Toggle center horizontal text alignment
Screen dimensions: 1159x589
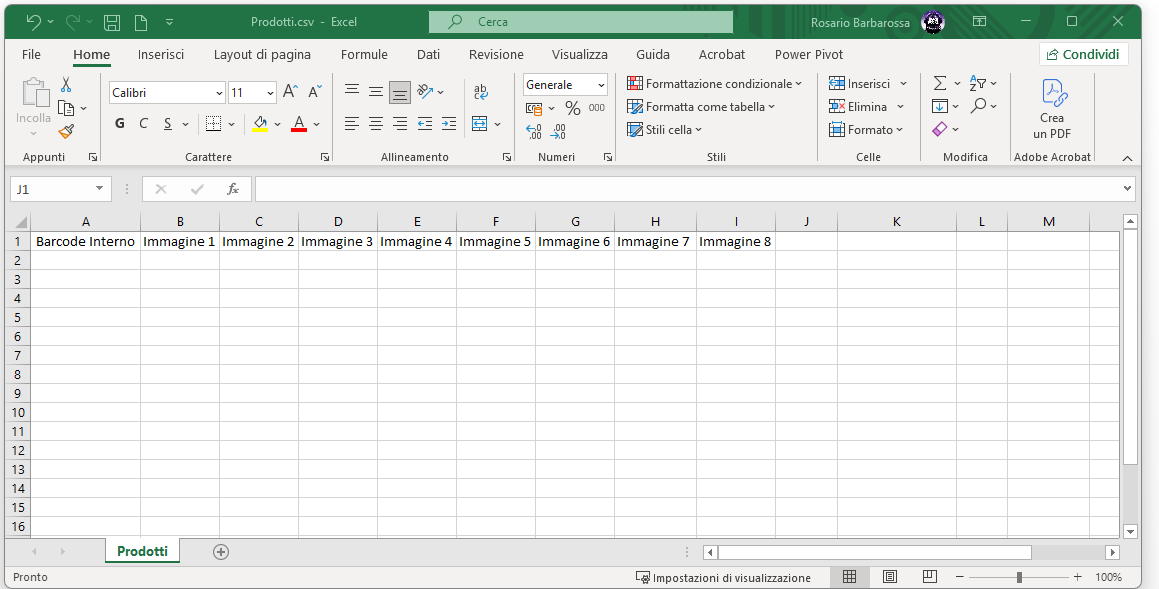[376, 123]
